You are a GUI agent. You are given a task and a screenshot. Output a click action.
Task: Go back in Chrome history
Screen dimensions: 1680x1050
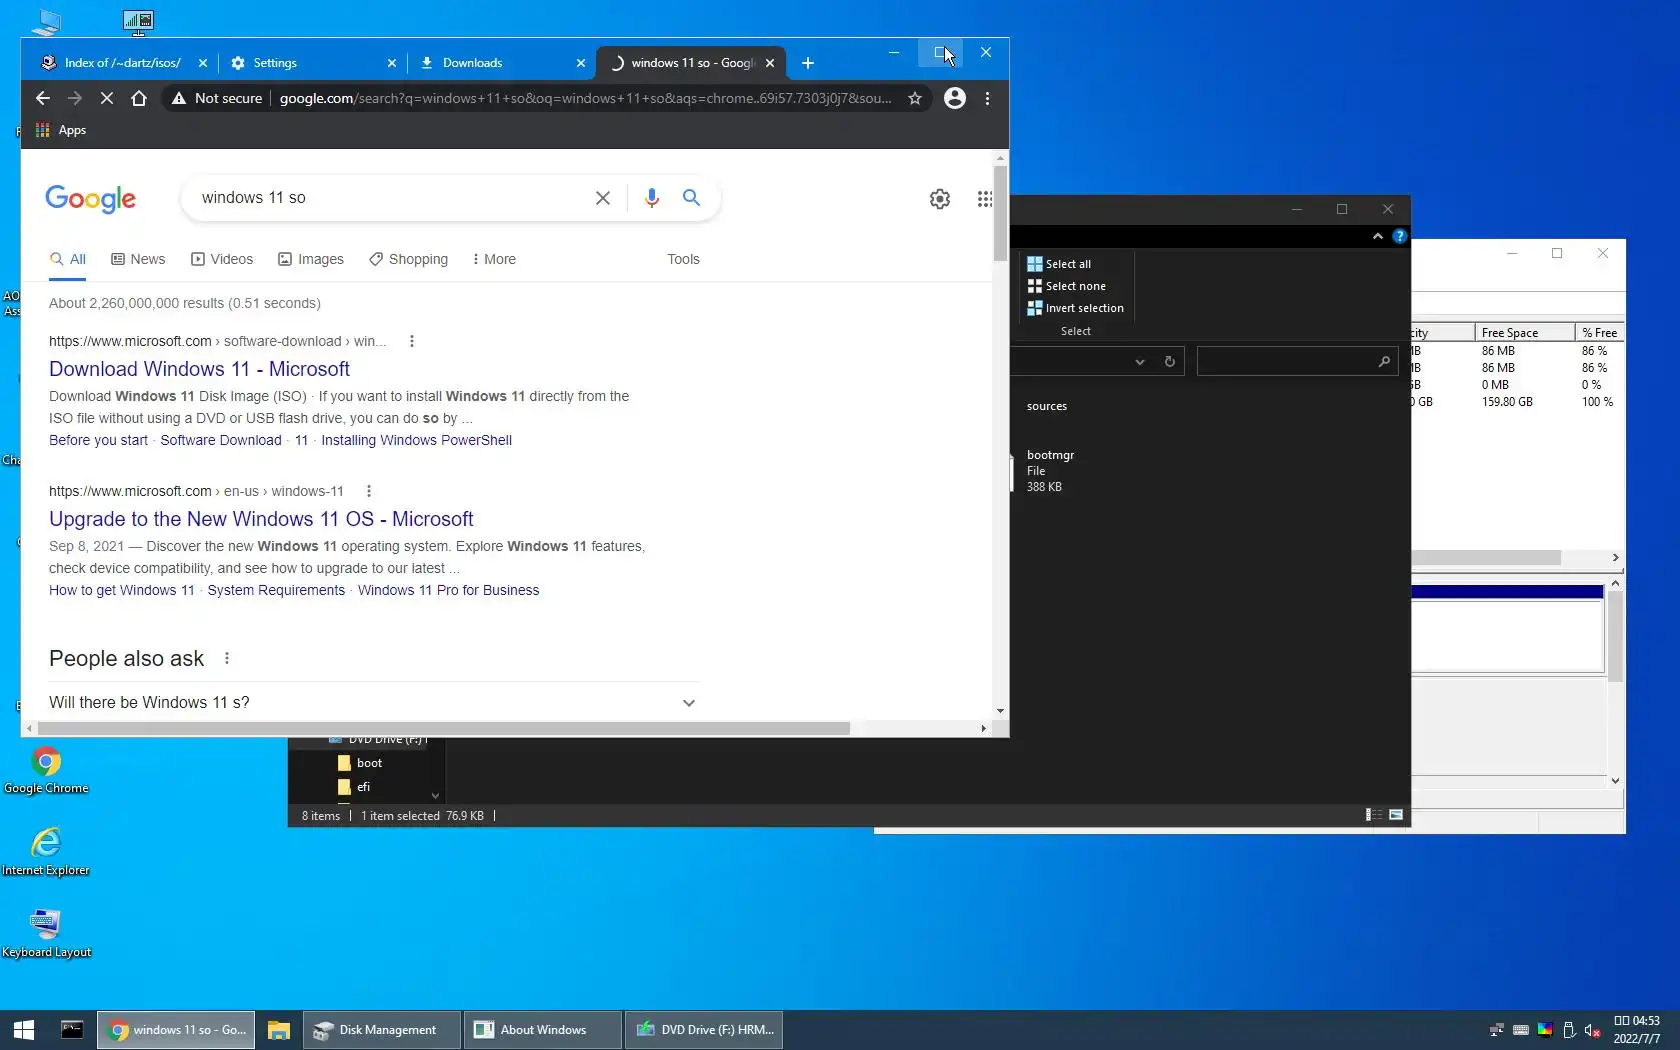point(42,98)
